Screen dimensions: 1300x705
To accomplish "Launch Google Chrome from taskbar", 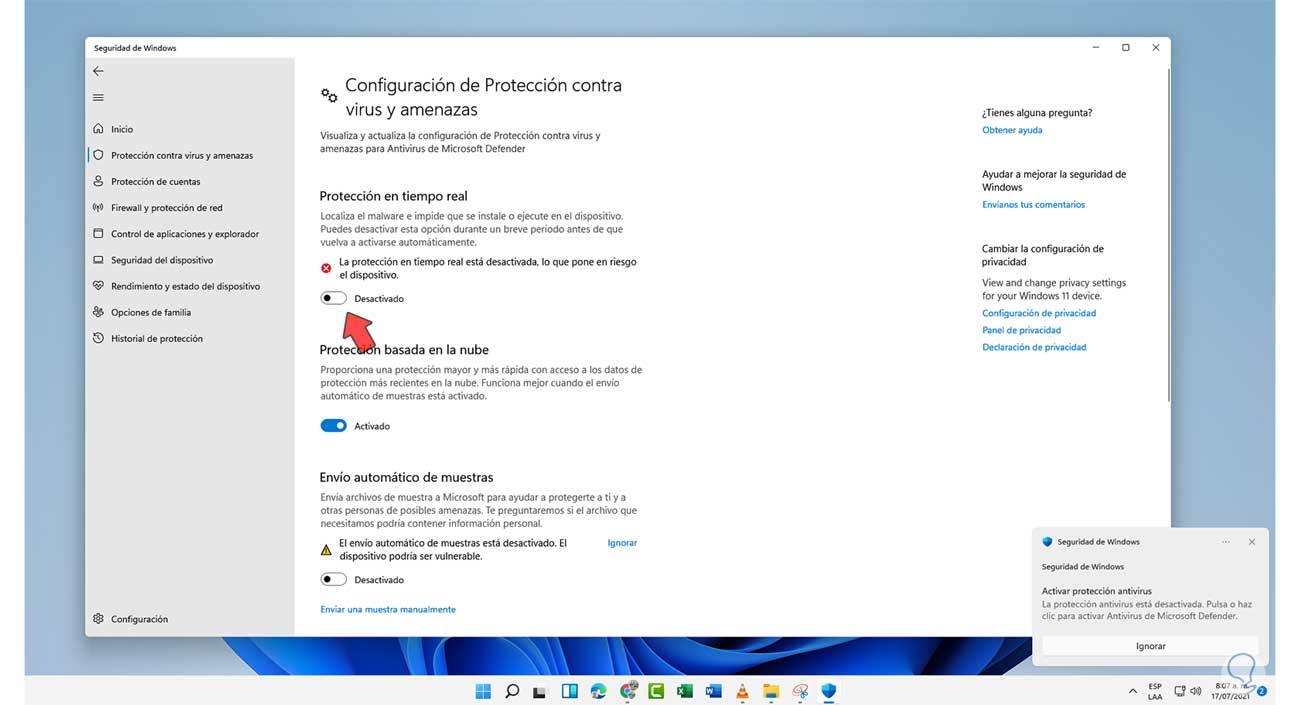I will tap(628, 690).
